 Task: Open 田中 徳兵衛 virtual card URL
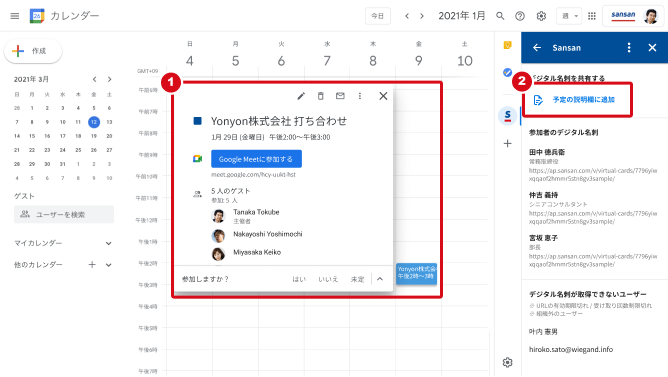(593, 175)
